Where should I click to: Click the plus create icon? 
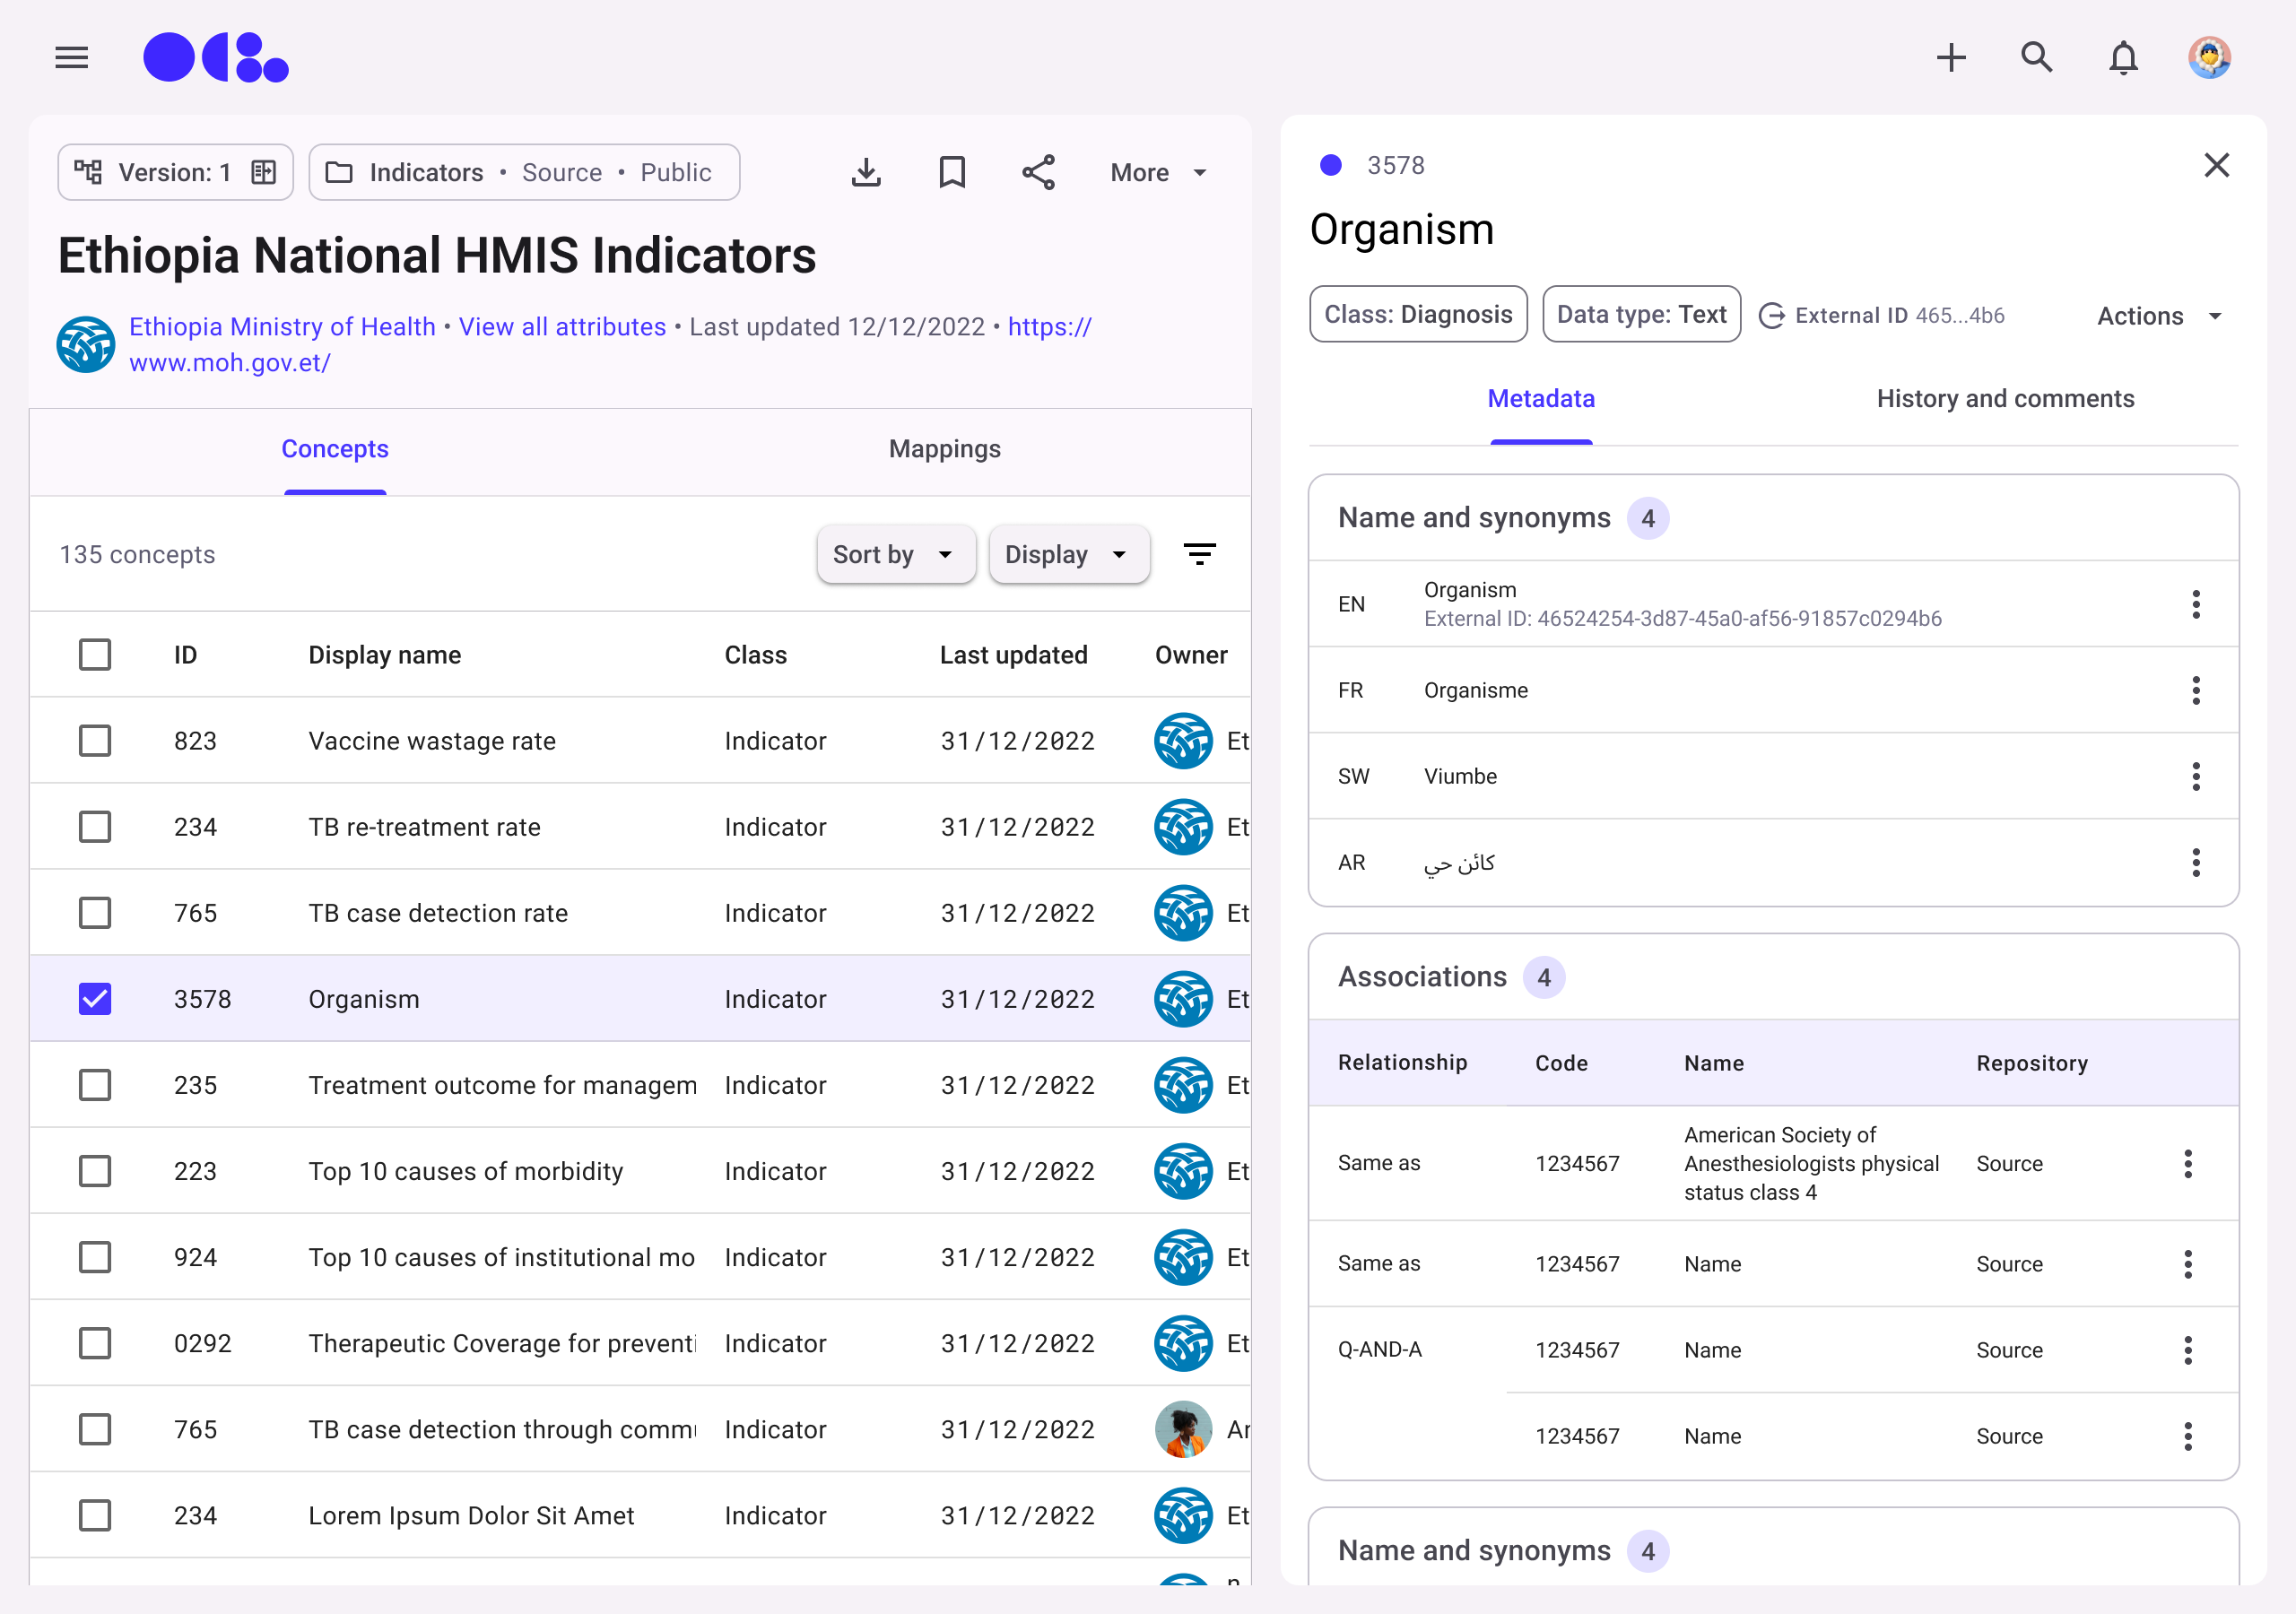pyautogui.click(x=1950, y=57)
